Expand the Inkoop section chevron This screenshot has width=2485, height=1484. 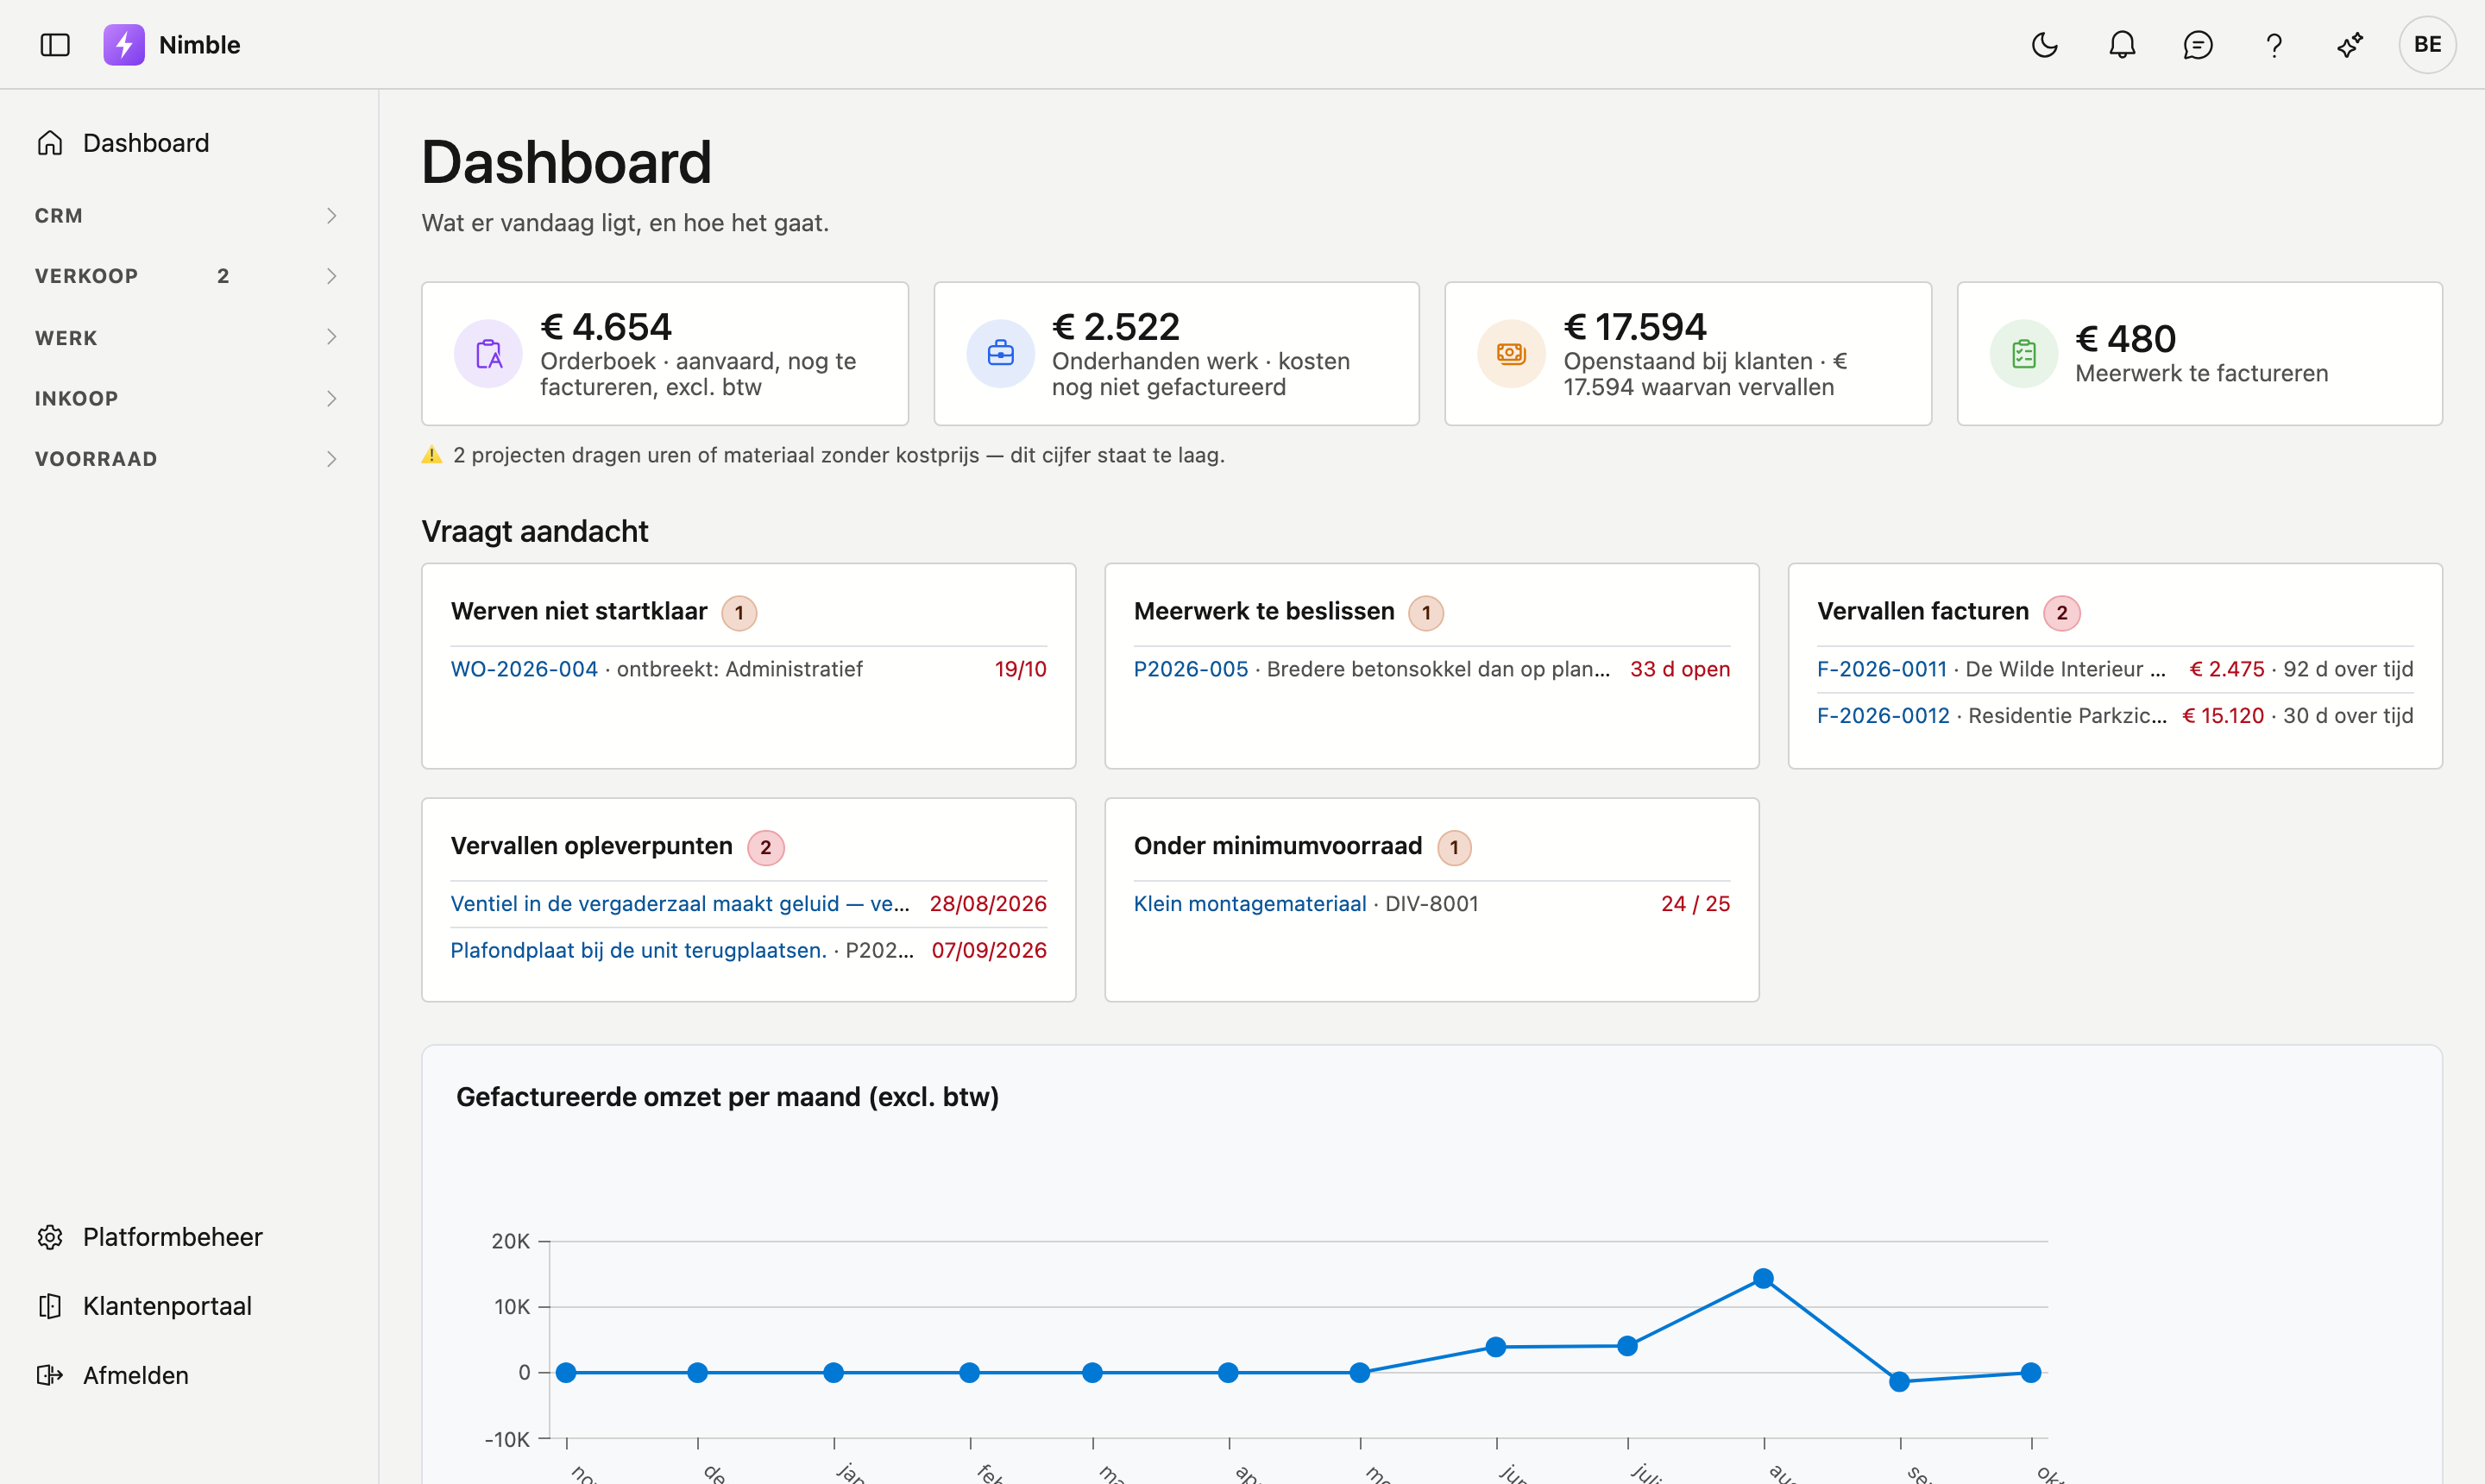(x=331, y=398)
